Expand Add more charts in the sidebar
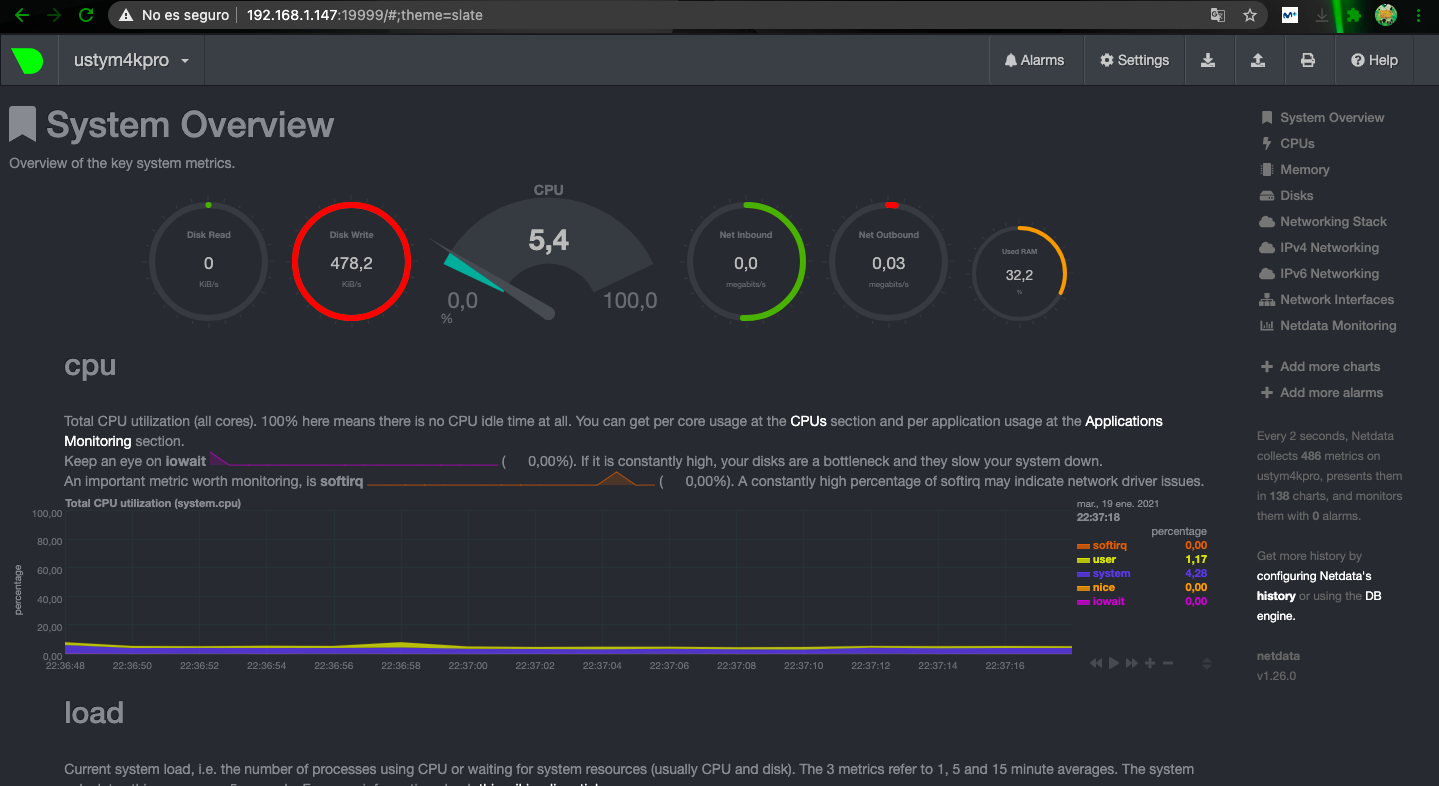1439x786 pixels. [x=1329, y=367]
